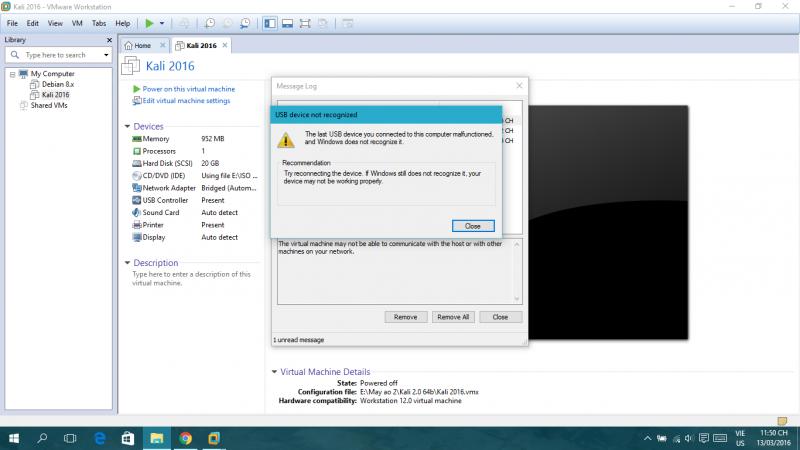
Task: Open the Help menu
Action: pyautogui.click(x=122, y=23)
